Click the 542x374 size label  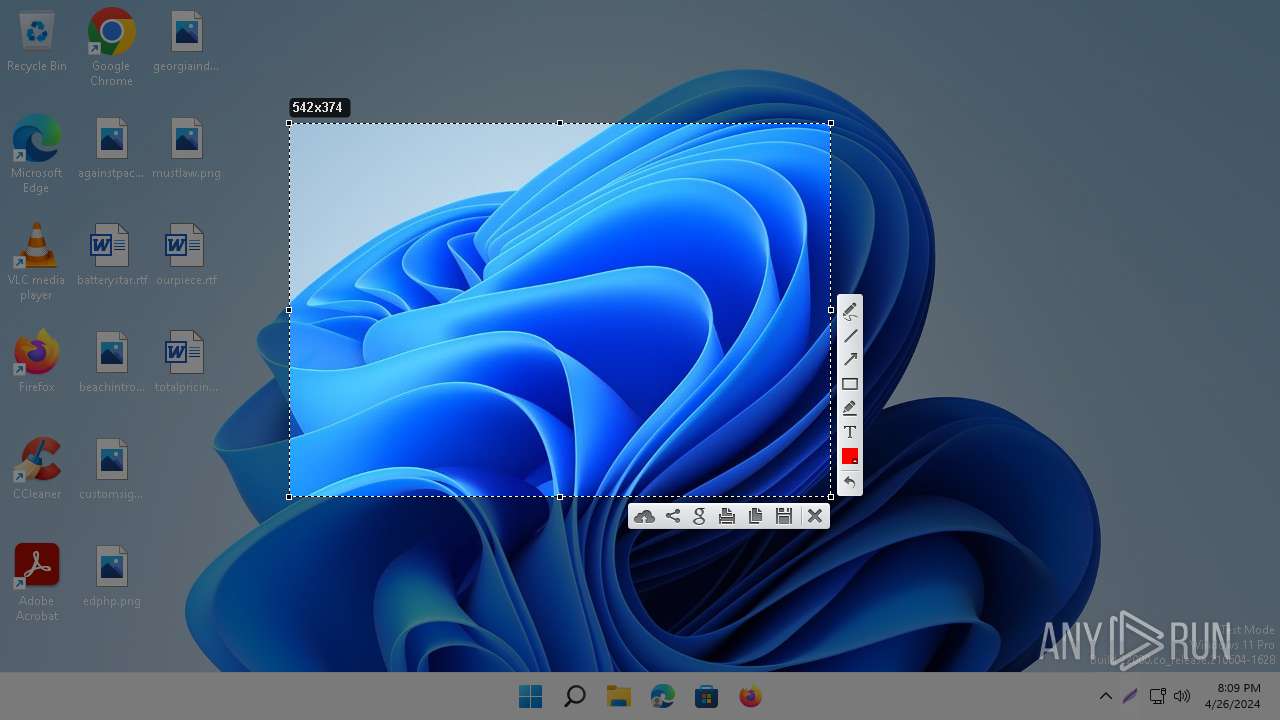coord(318,107)
